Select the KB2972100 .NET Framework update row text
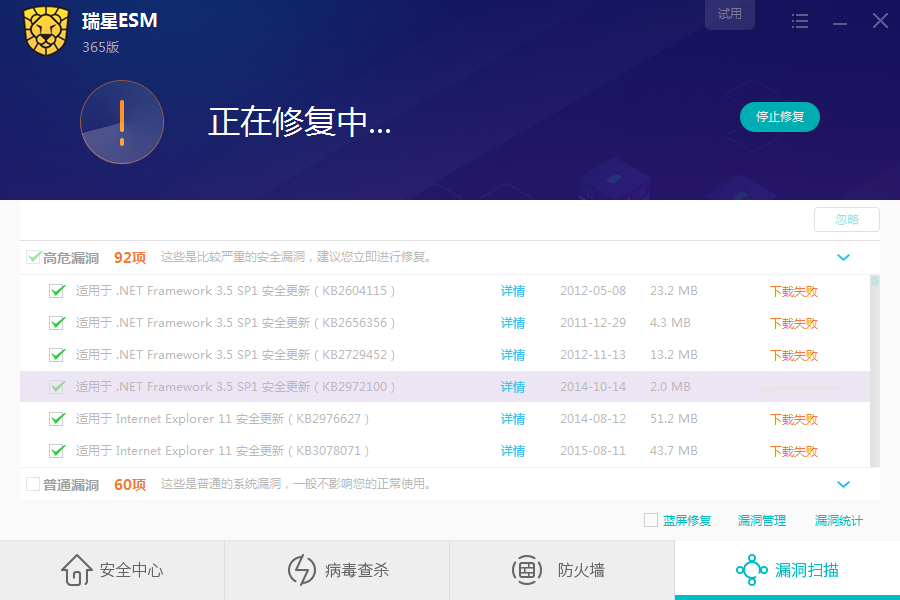The height and width of the screenshot is (600, 900). coord(235,387)
